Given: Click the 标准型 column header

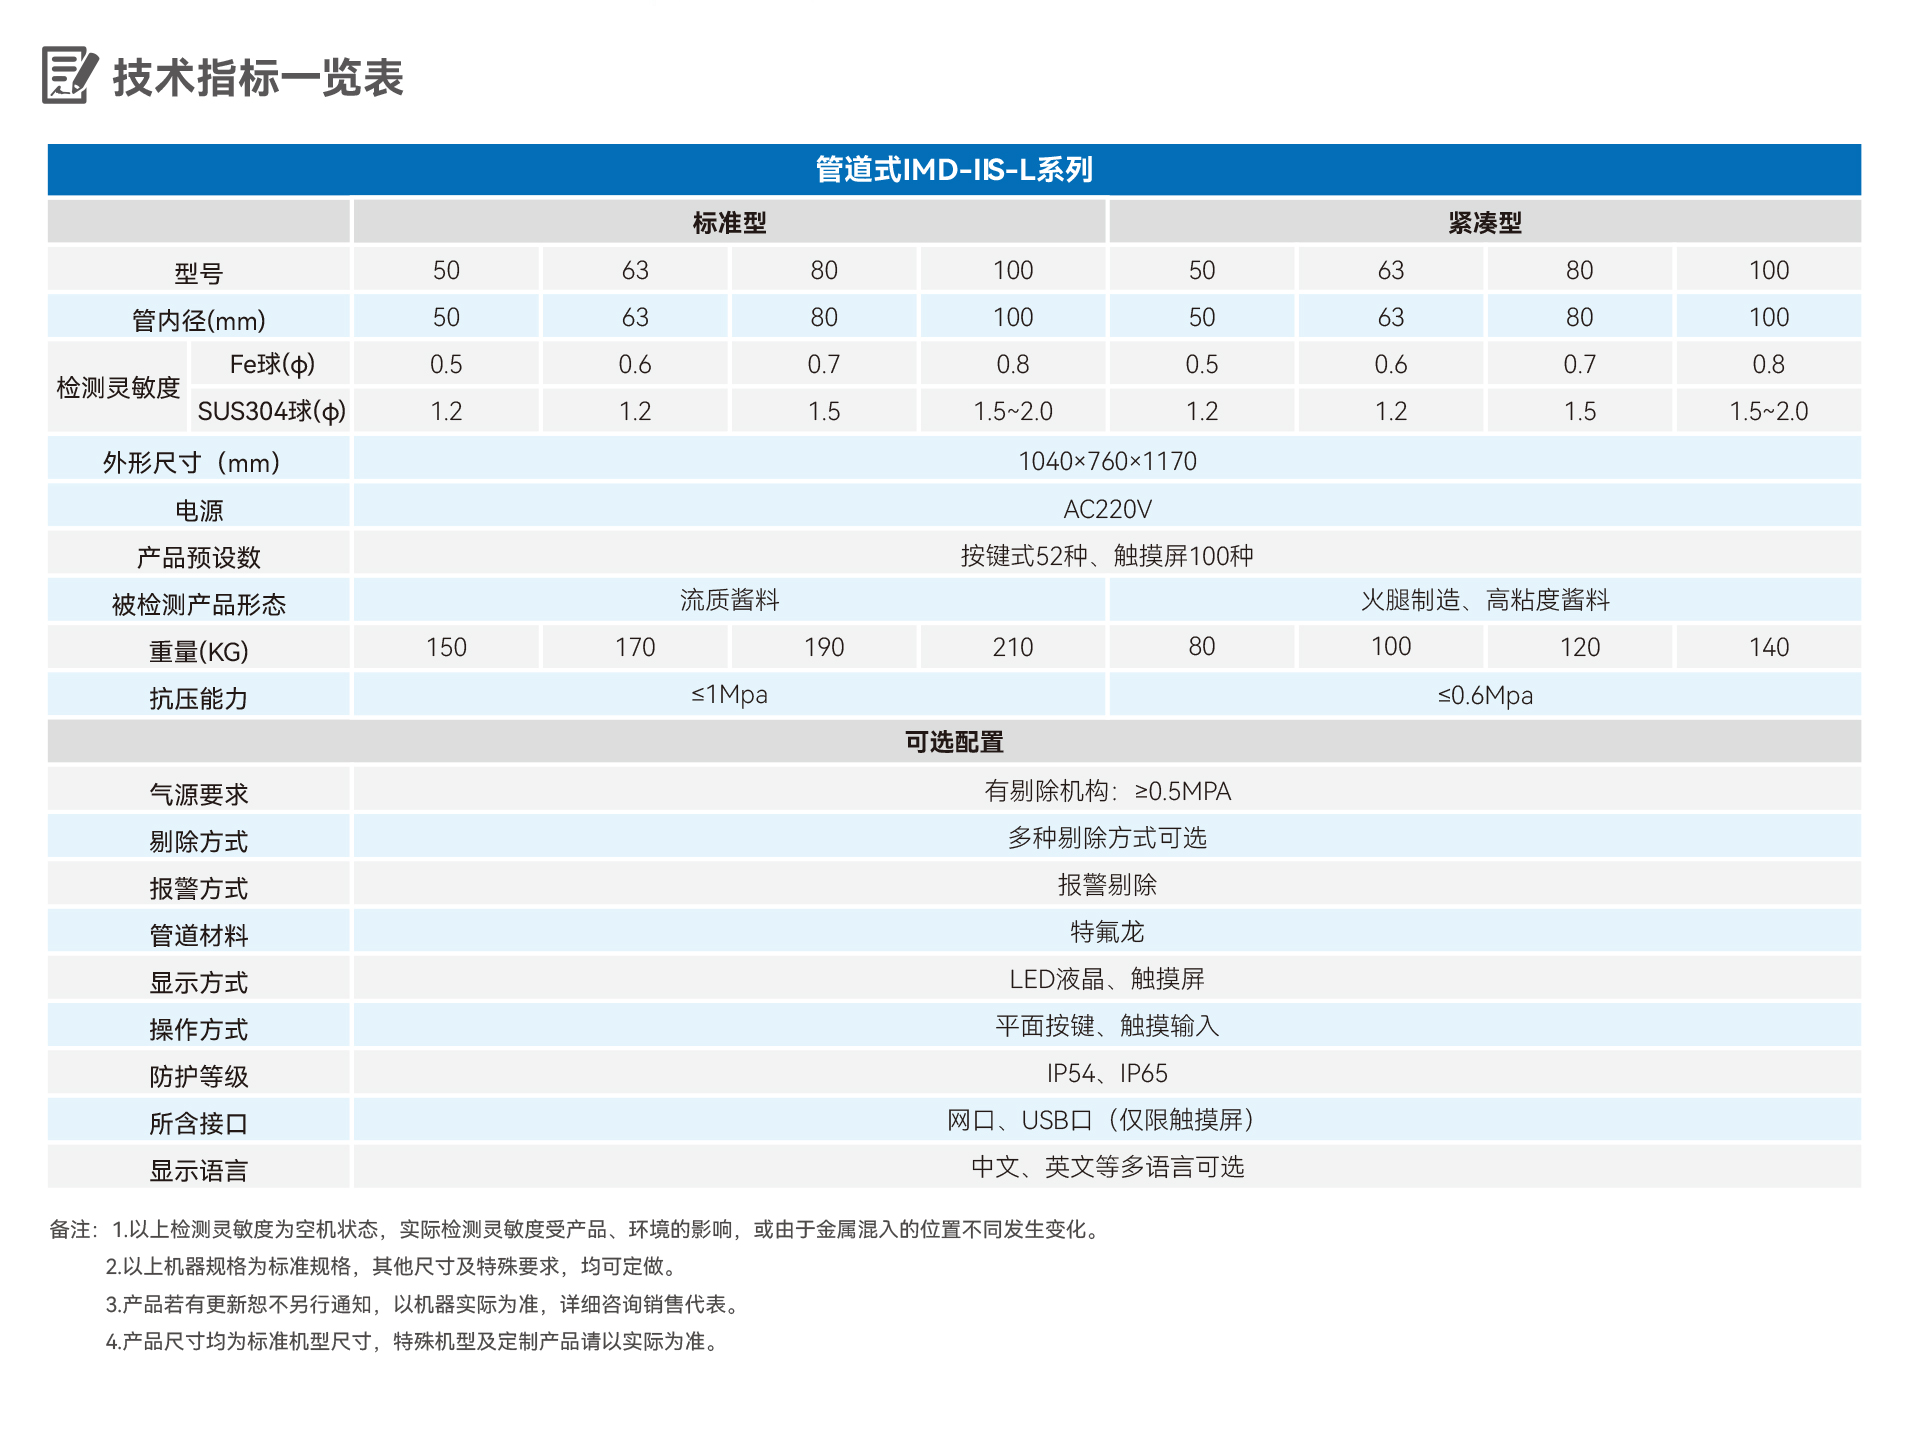Looking at the screenshot, I should [x=729, y=222].
